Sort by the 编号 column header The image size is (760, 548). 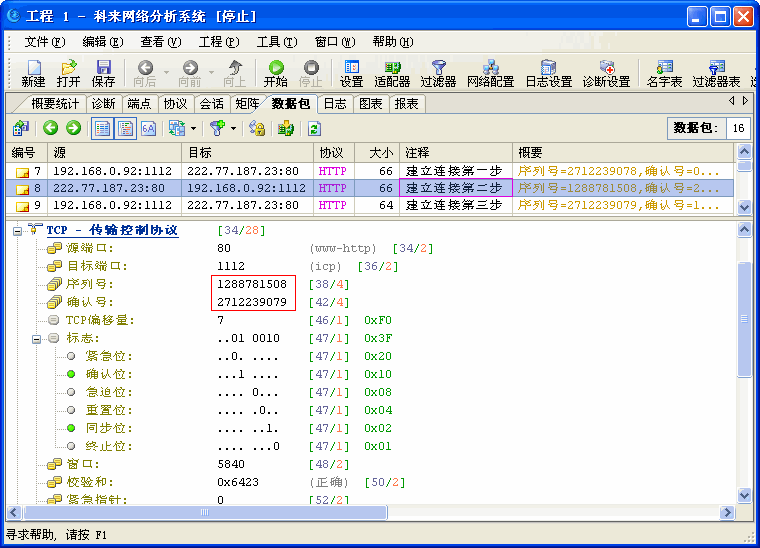tap(27, 153)
